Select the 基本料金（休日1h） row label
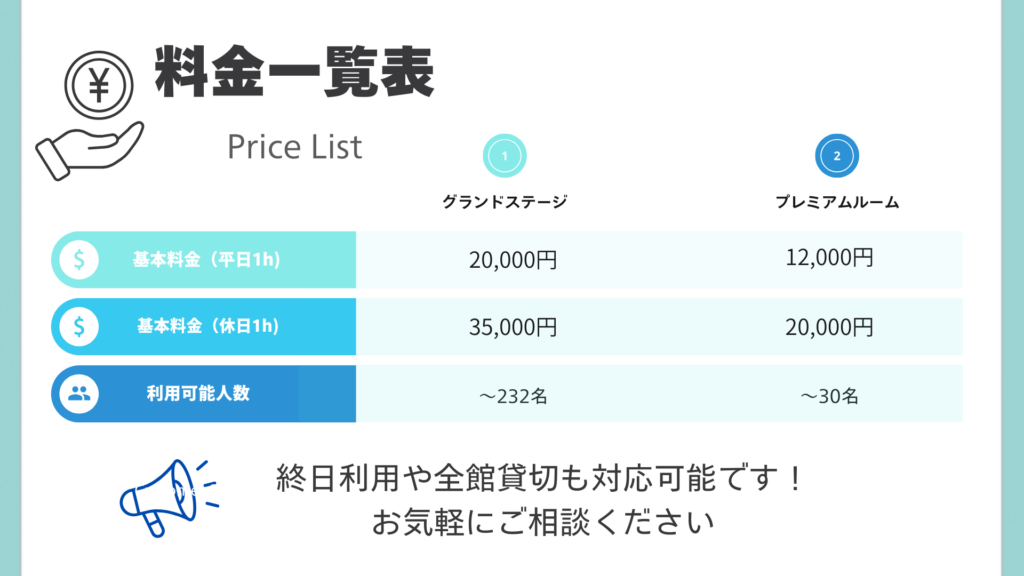Screen dimensions: 1024x576 coord(207,326)
